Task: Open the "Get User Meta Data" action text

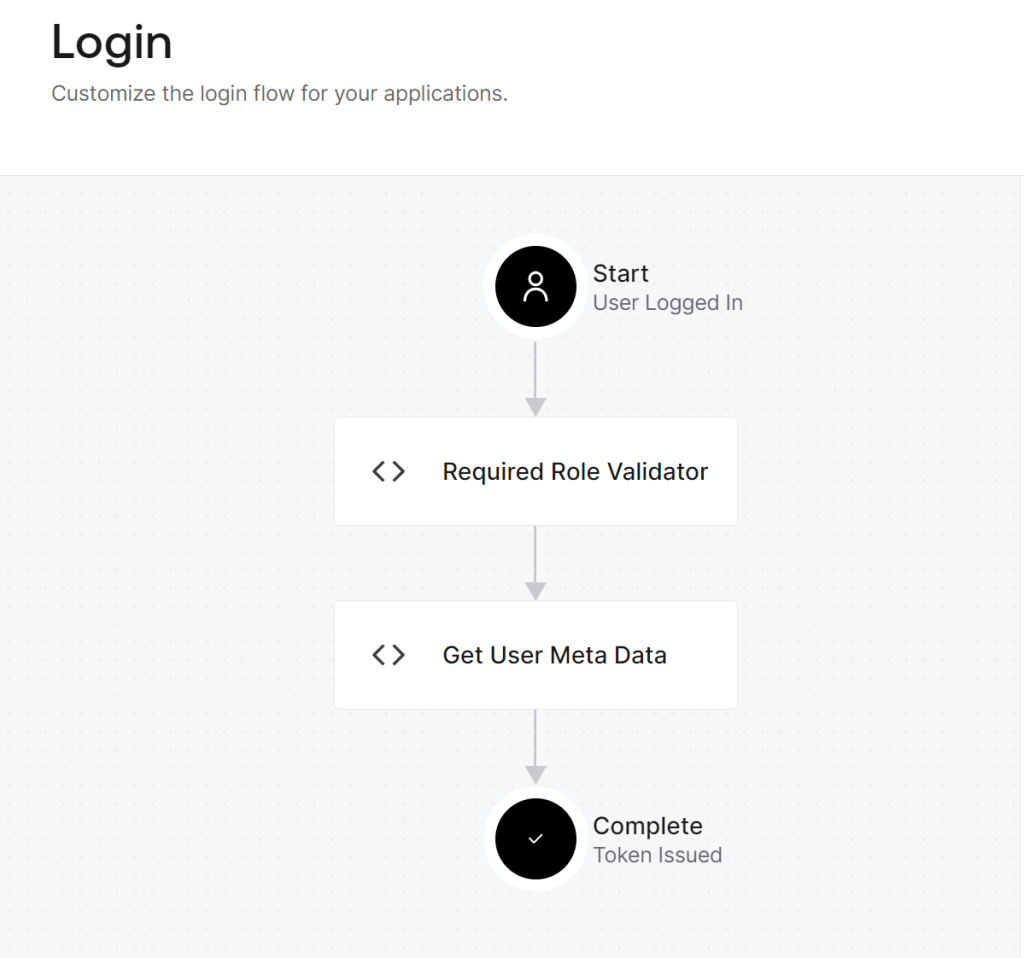Action: click(554, 655)
